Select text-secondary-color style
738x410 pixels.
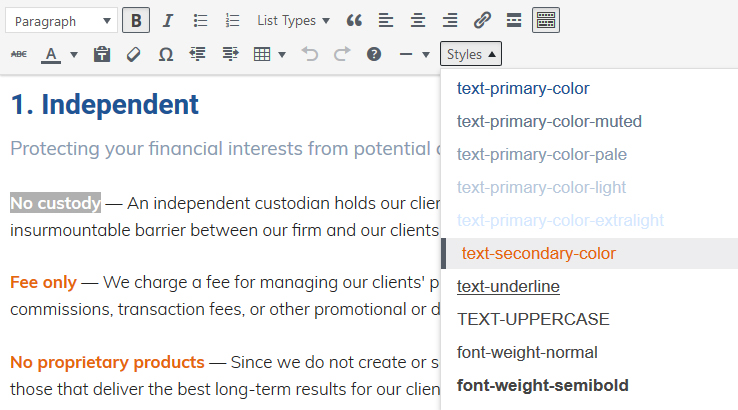[589, 253]
